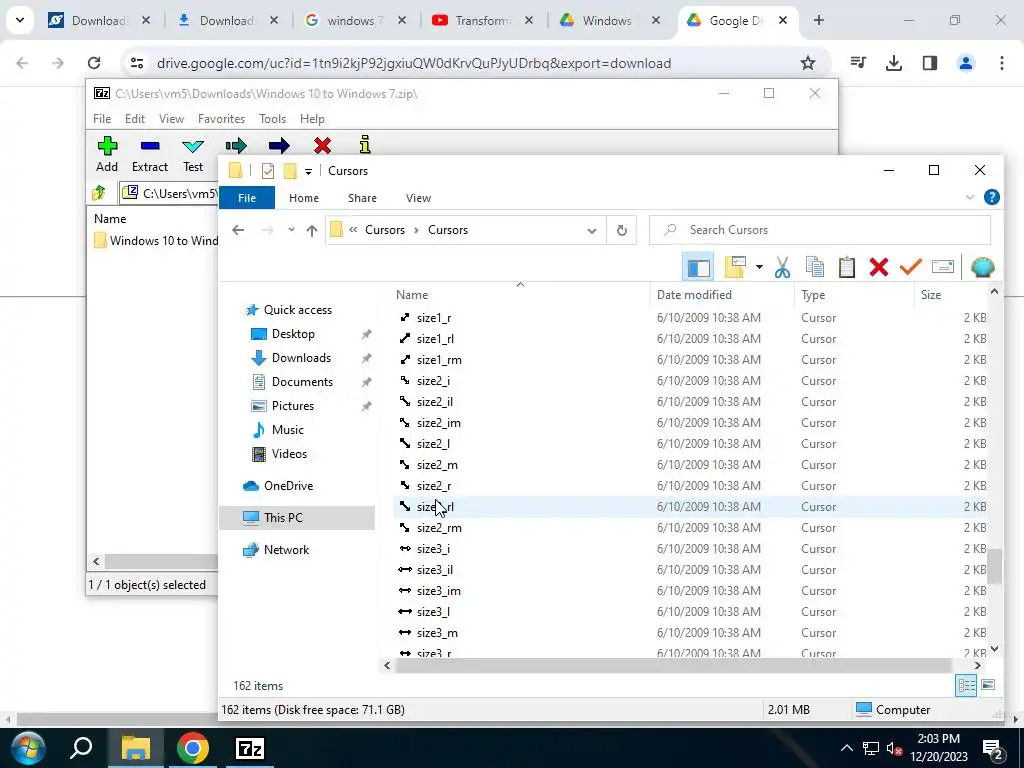This screenshot has width=1024, height=768.
Task: Open the Explorer View ribbon tab
Action: (x=419, y=198)
